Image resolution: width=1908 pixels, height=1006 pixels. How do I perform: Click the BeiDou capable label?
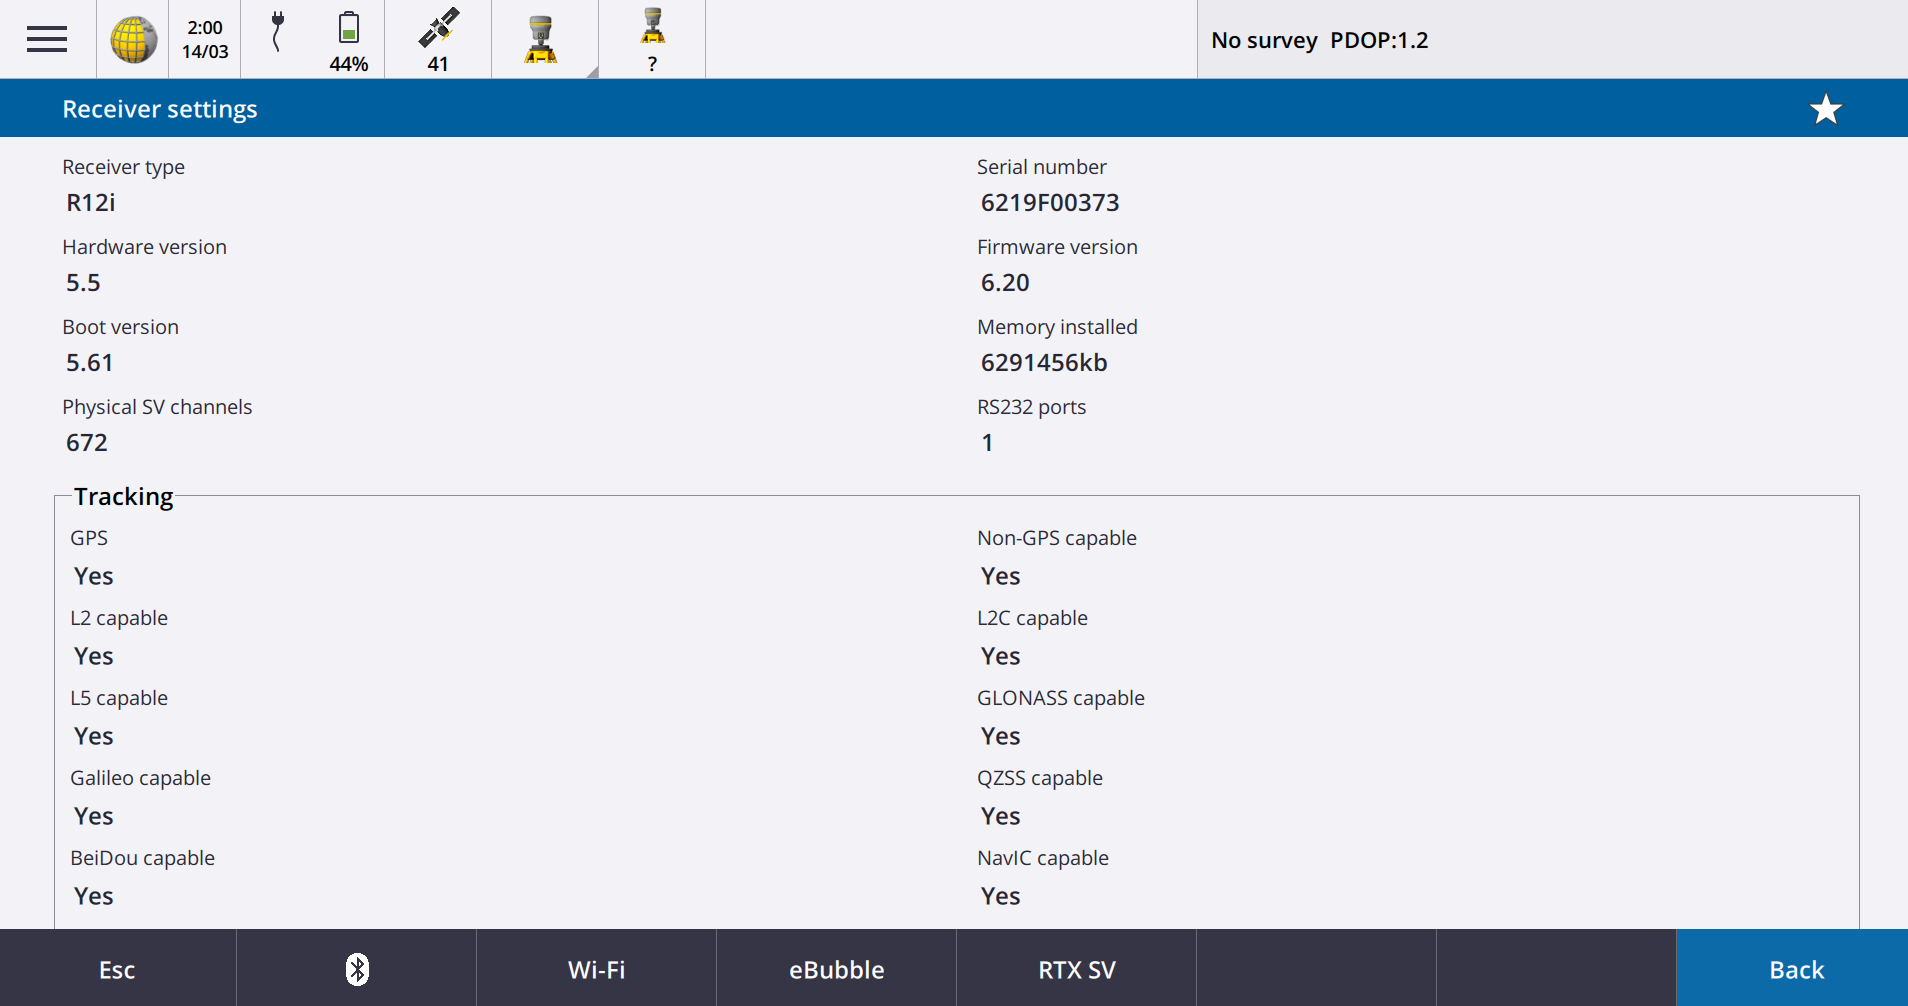[x=142, y=858]
